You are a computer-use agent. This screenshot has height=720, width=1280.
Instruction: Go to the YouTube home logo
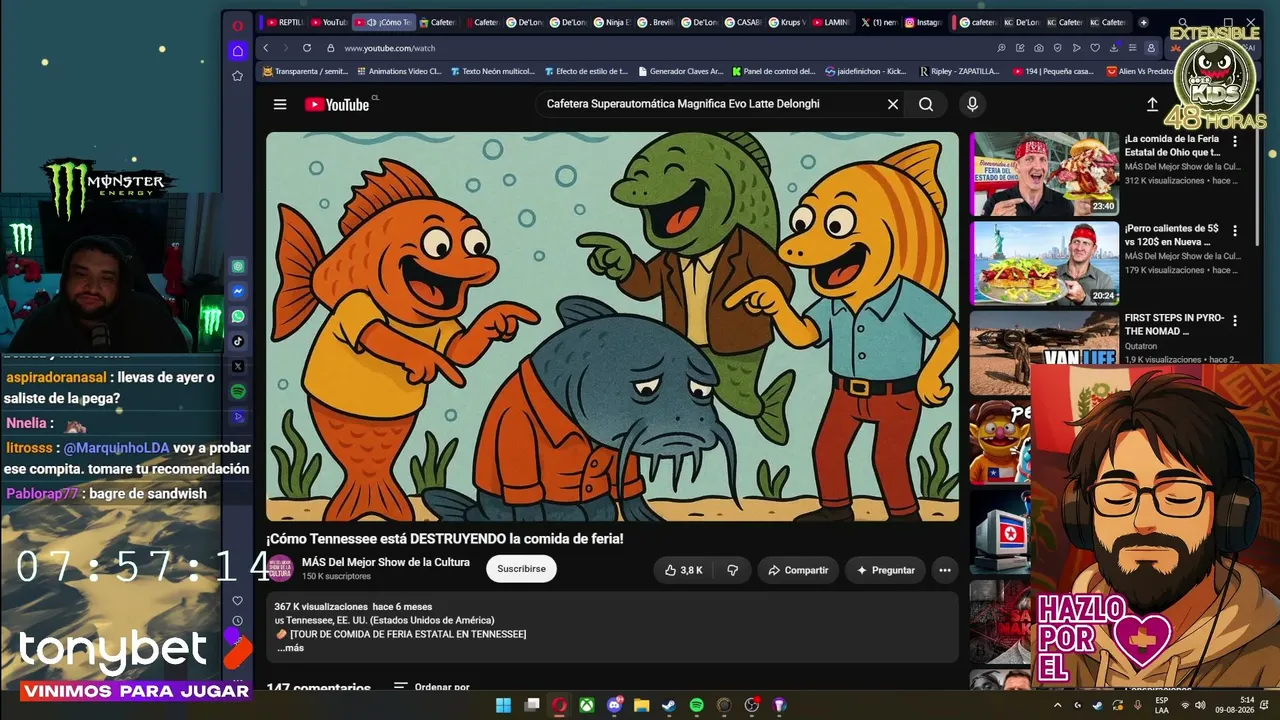tap(337, 104)
